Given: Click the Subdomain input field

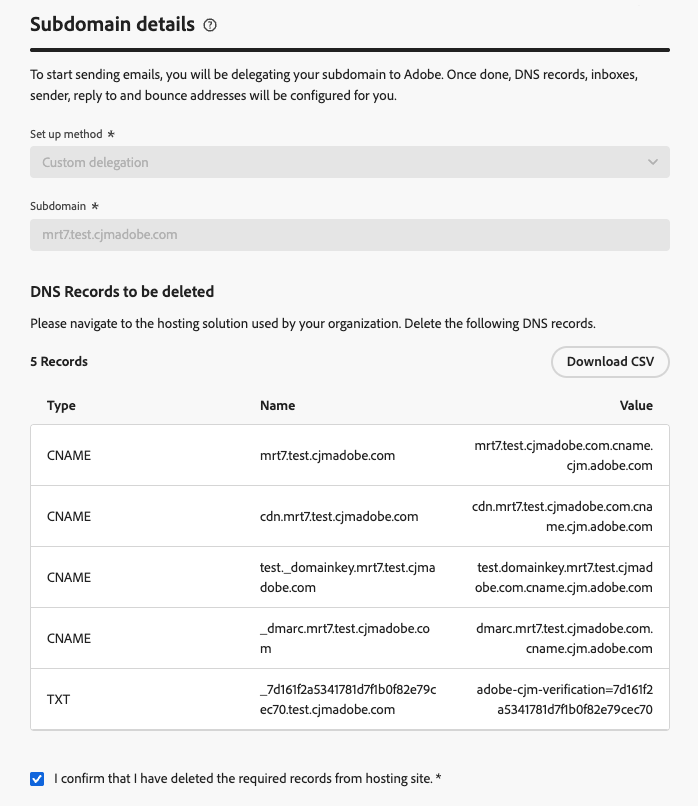Looking at the screenshot, I should [x=349, y=235].
